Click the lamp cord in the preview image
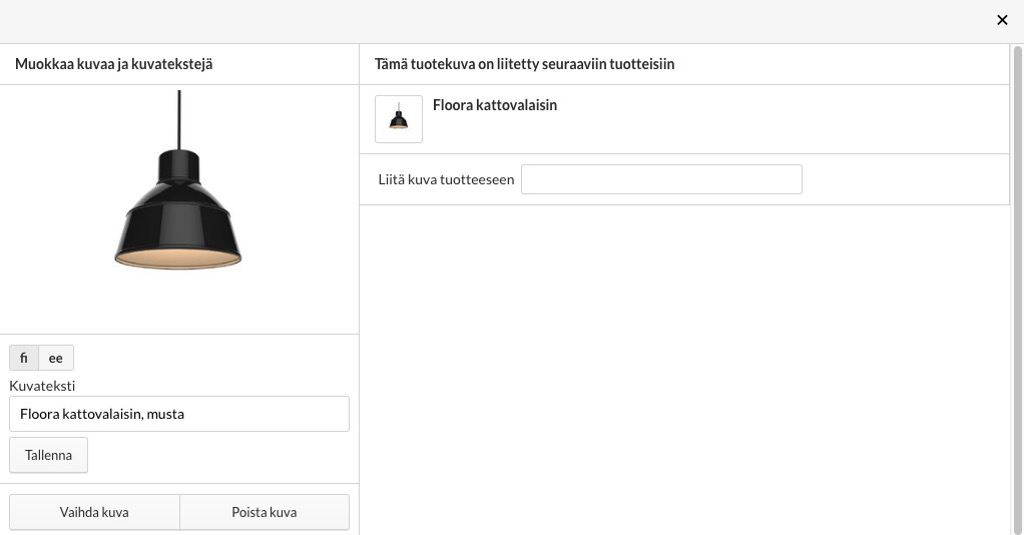This screenshot has width=1024, height=535. pos(179,120)
